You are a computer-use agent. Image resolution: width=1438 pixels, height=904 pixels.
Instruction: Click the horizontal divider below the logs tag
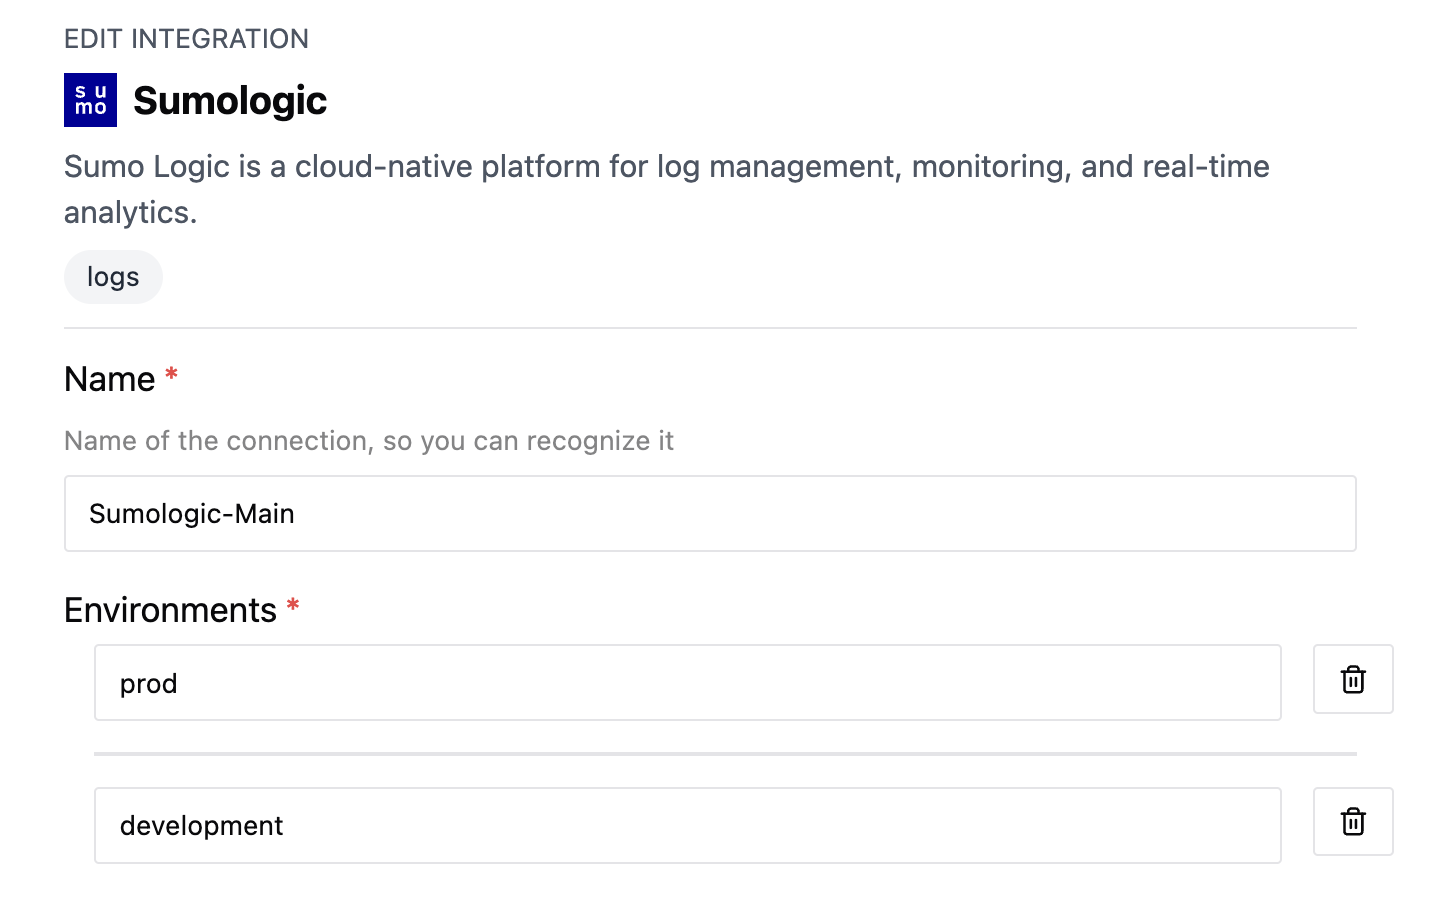[x=710, y=328]
